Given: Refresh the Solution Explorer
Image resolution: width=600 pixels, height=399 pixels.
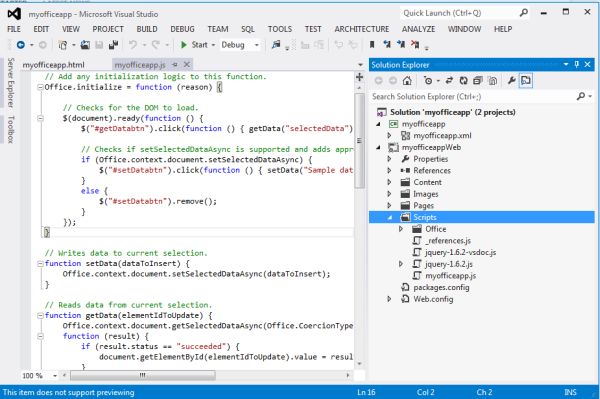Looking at the screenshot, I should coord(463,80).
